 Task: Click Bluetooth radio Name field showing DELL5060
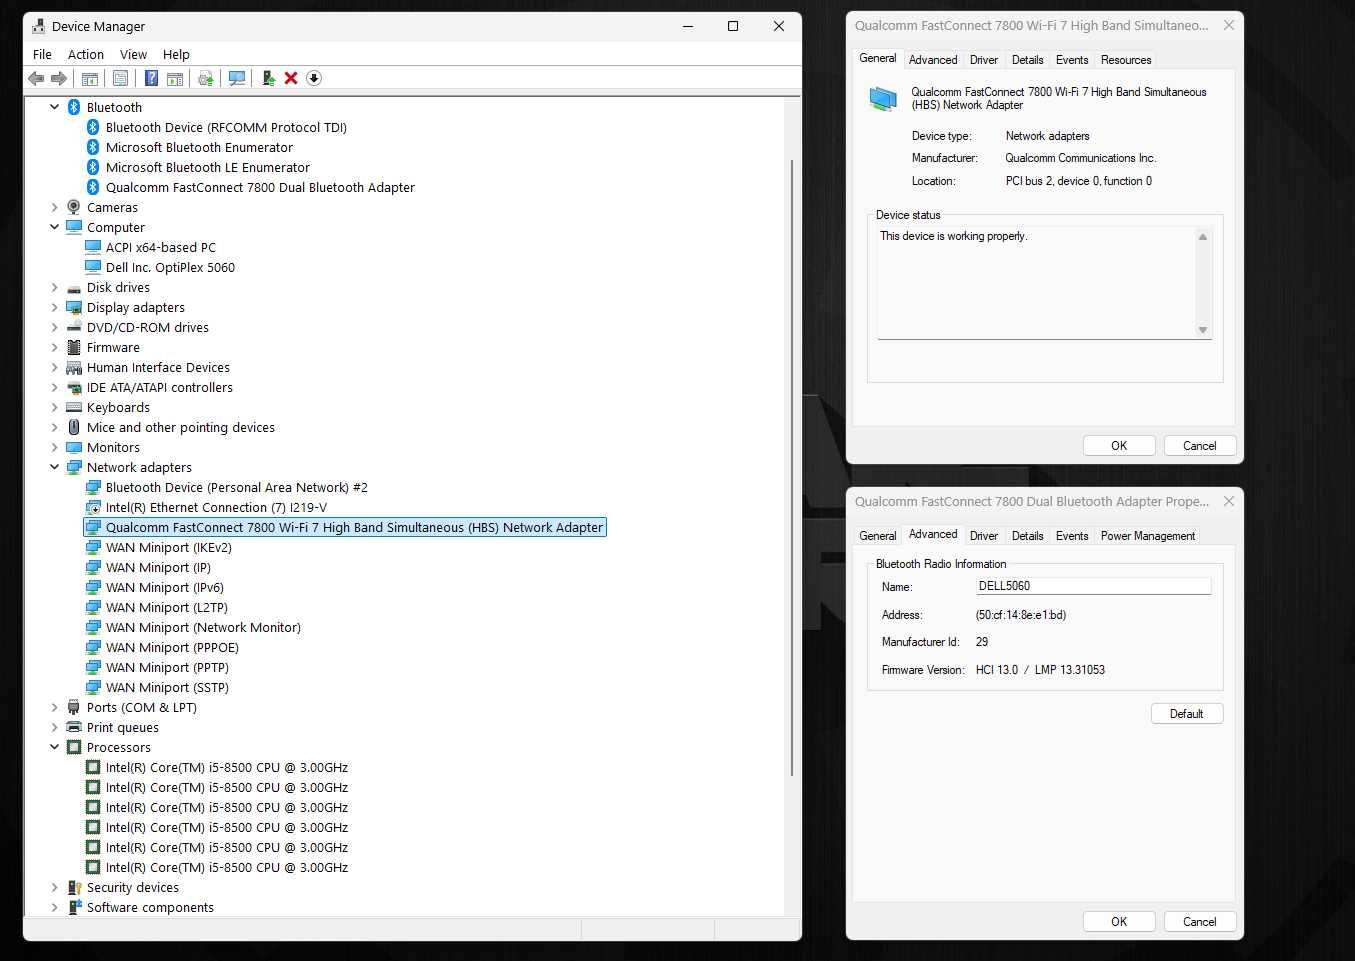(x=1093, y=586)
